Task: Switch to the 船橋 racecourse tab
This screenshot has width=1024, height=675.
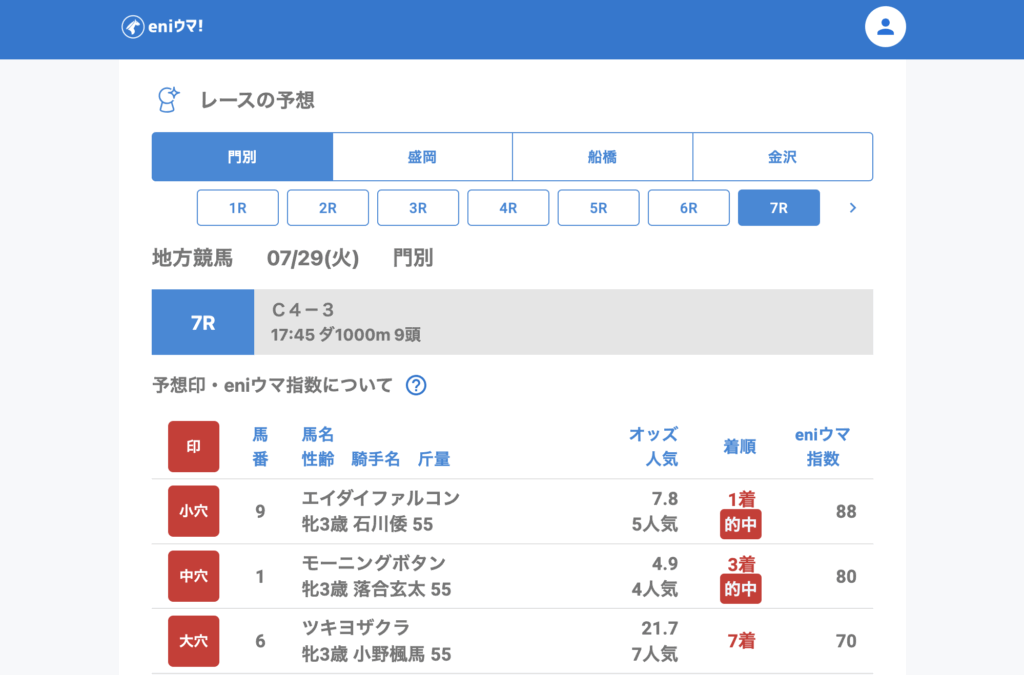Action: 602,157
